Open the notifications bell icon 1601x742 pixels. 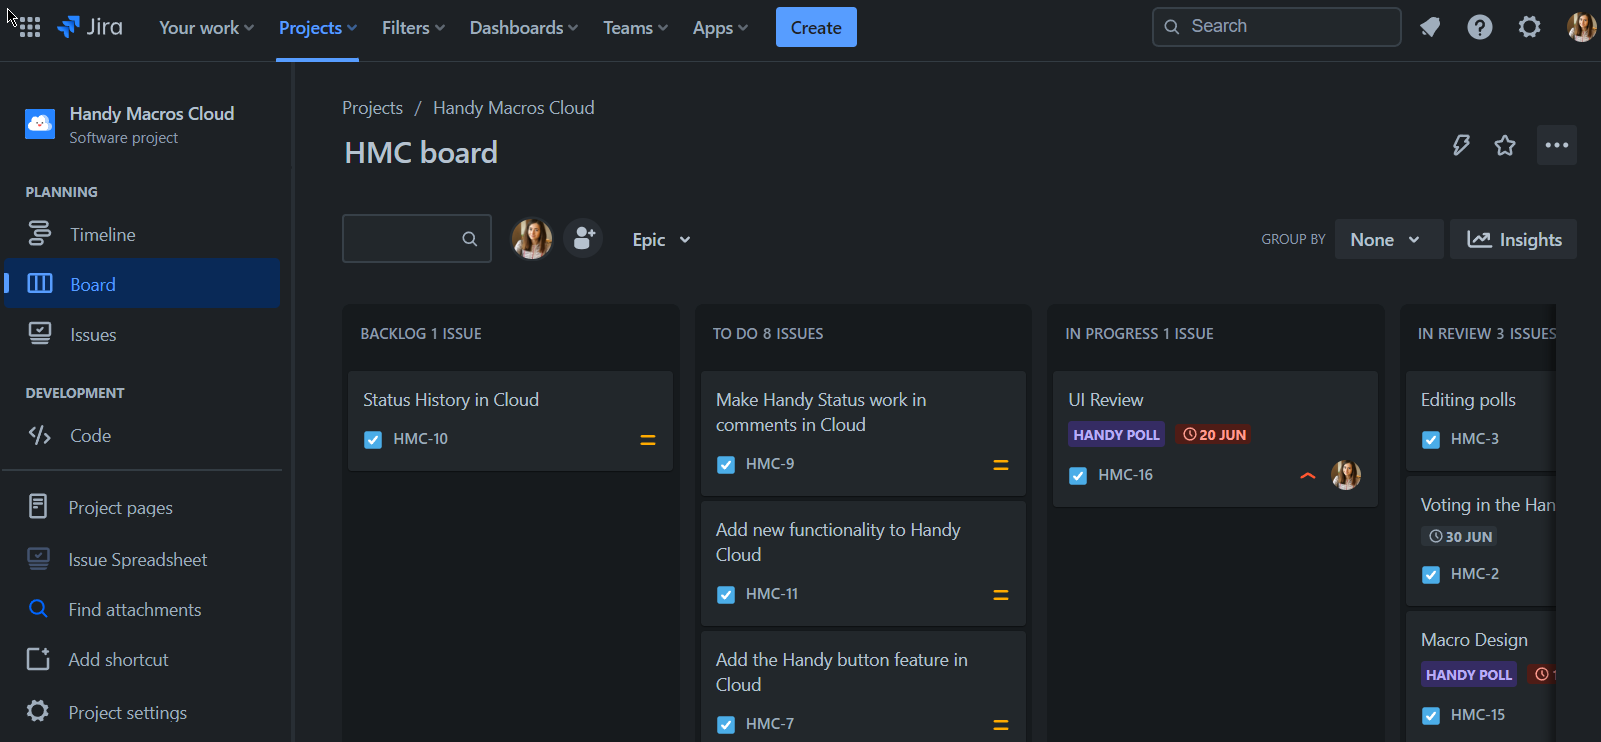(x=1430, y=27)
